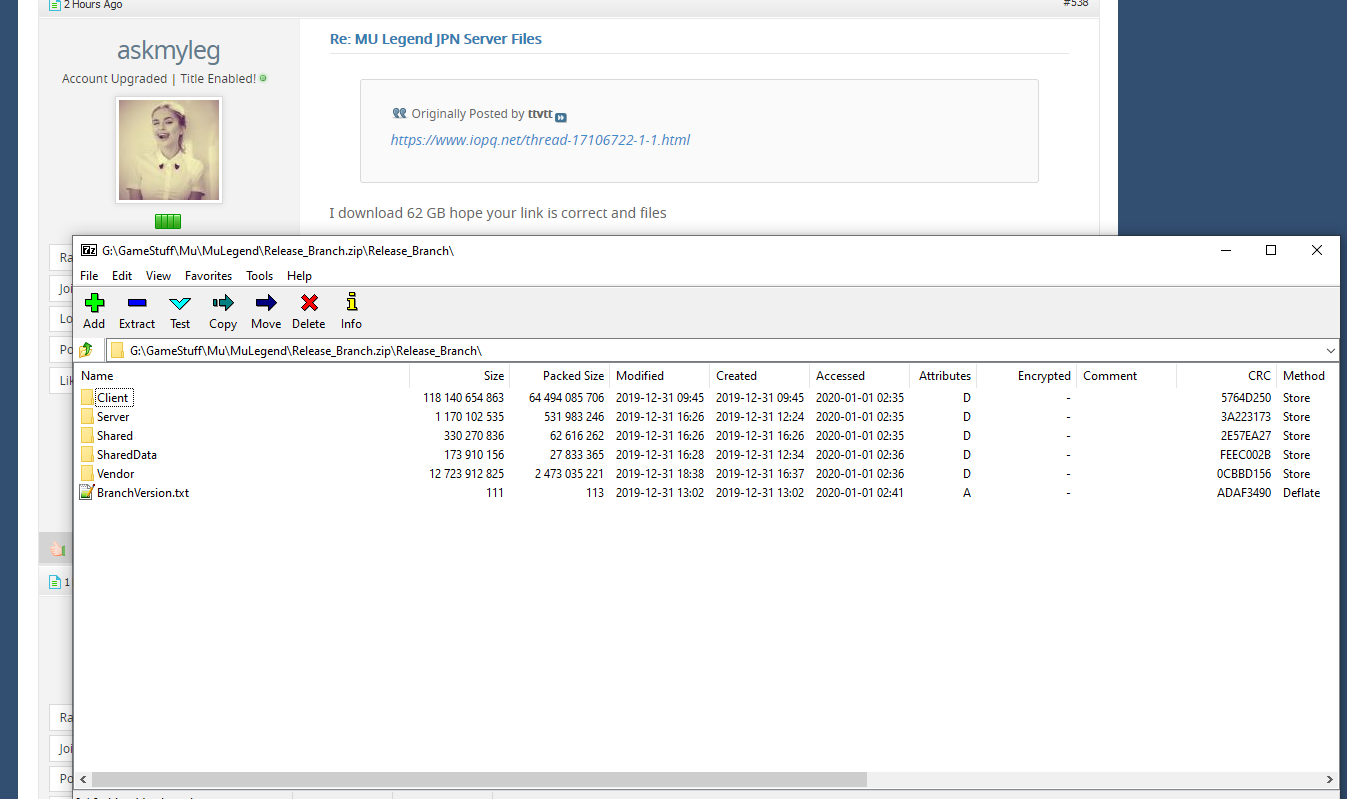Image resolution: width=1347 pixels, height=799 pixels.
Task: Click the 7-Zip title bar icon
Action: tap(89, 250)
